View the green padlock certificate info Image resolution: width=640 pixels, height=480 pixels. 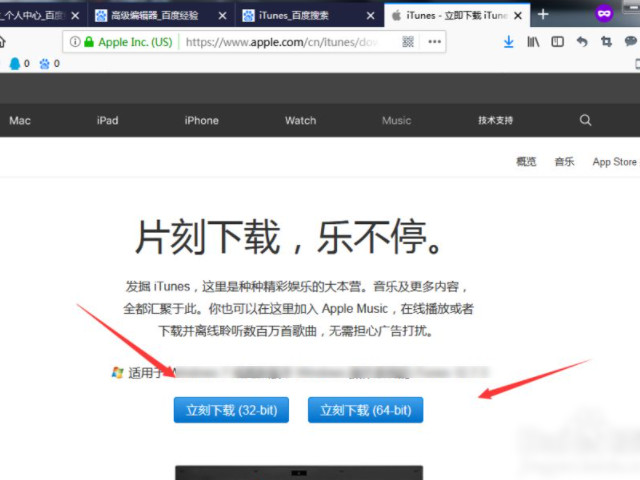[x=89, y=42]
